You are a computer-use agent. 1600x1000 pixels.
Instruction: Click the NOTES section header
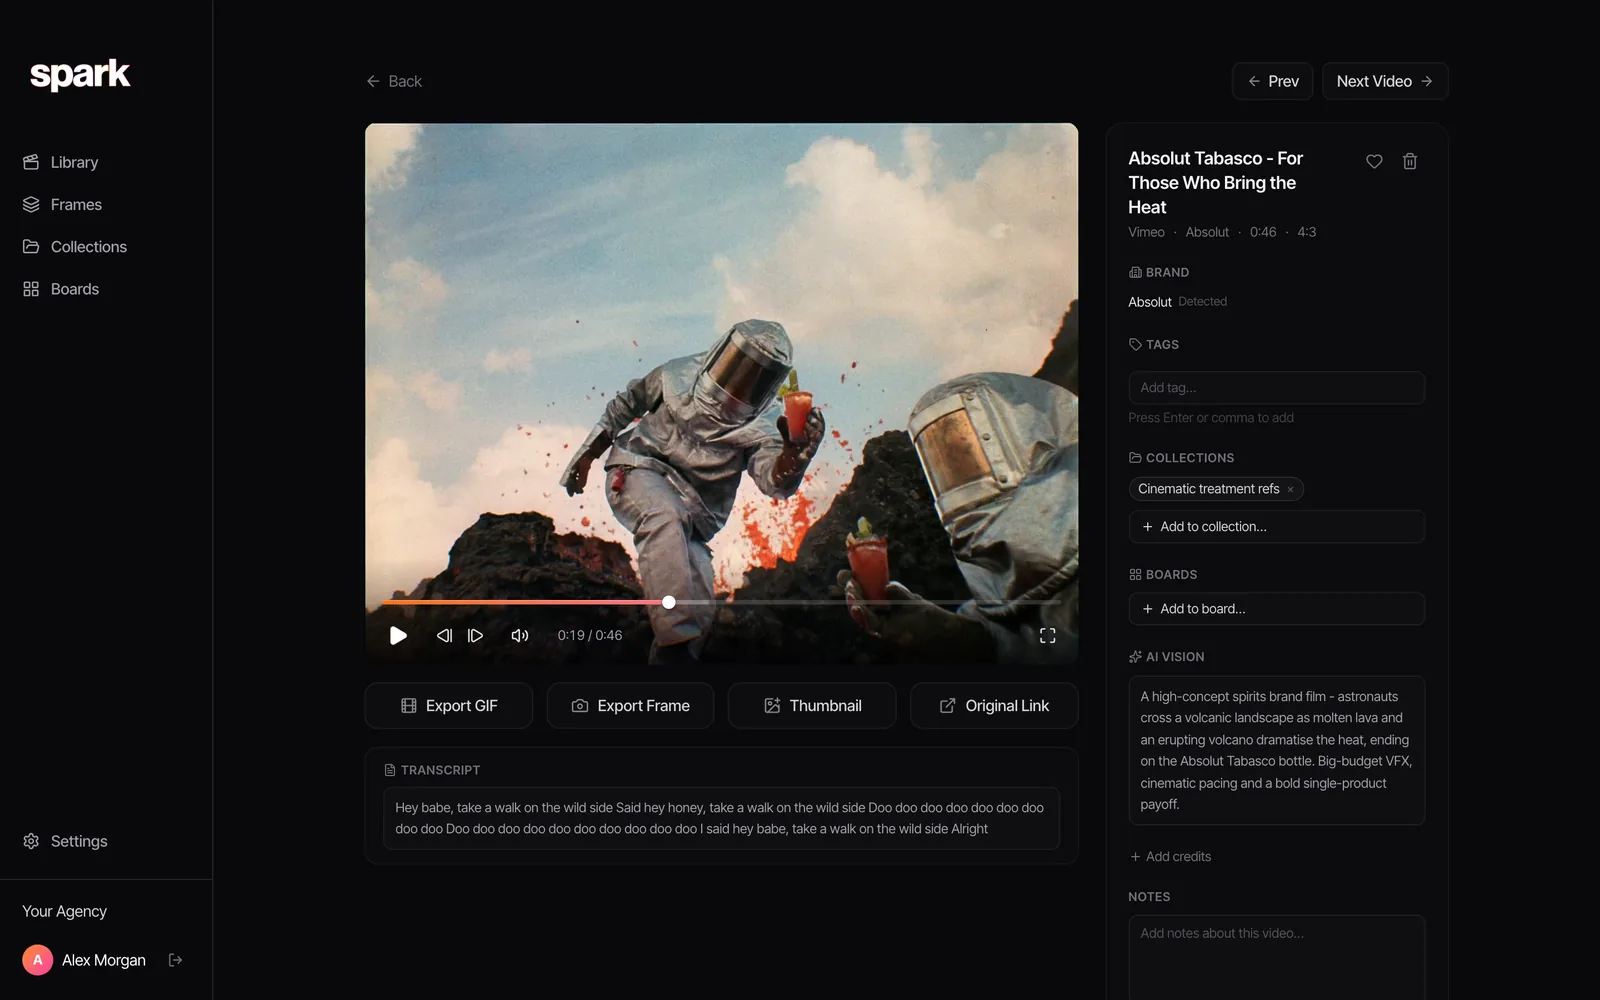1149,897
